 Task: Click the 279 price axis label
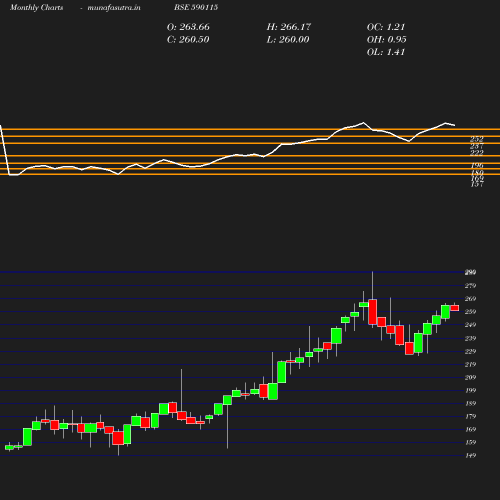click(x=470, y=286)
